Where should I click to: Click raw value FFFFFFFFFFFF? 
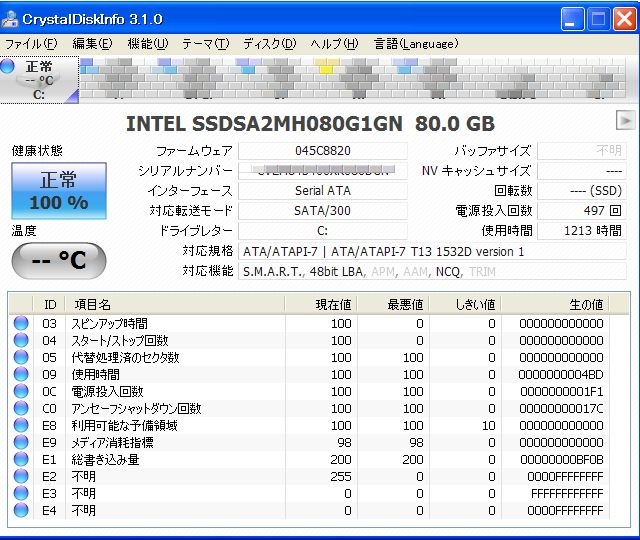pyautogui.click(x=567, y=494)
